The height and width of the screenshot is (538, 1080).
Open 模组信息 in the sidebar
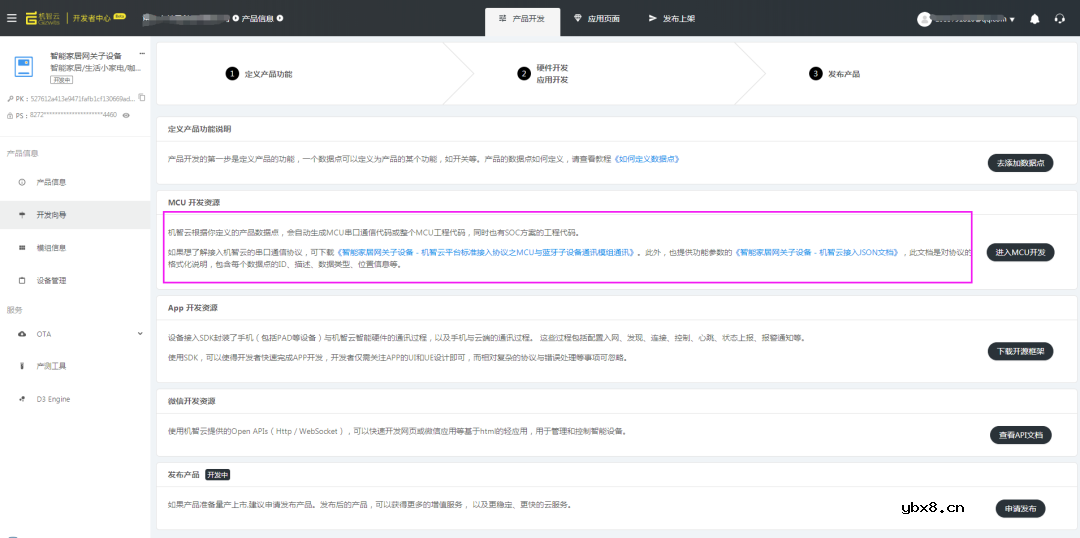tap(75, 247)
